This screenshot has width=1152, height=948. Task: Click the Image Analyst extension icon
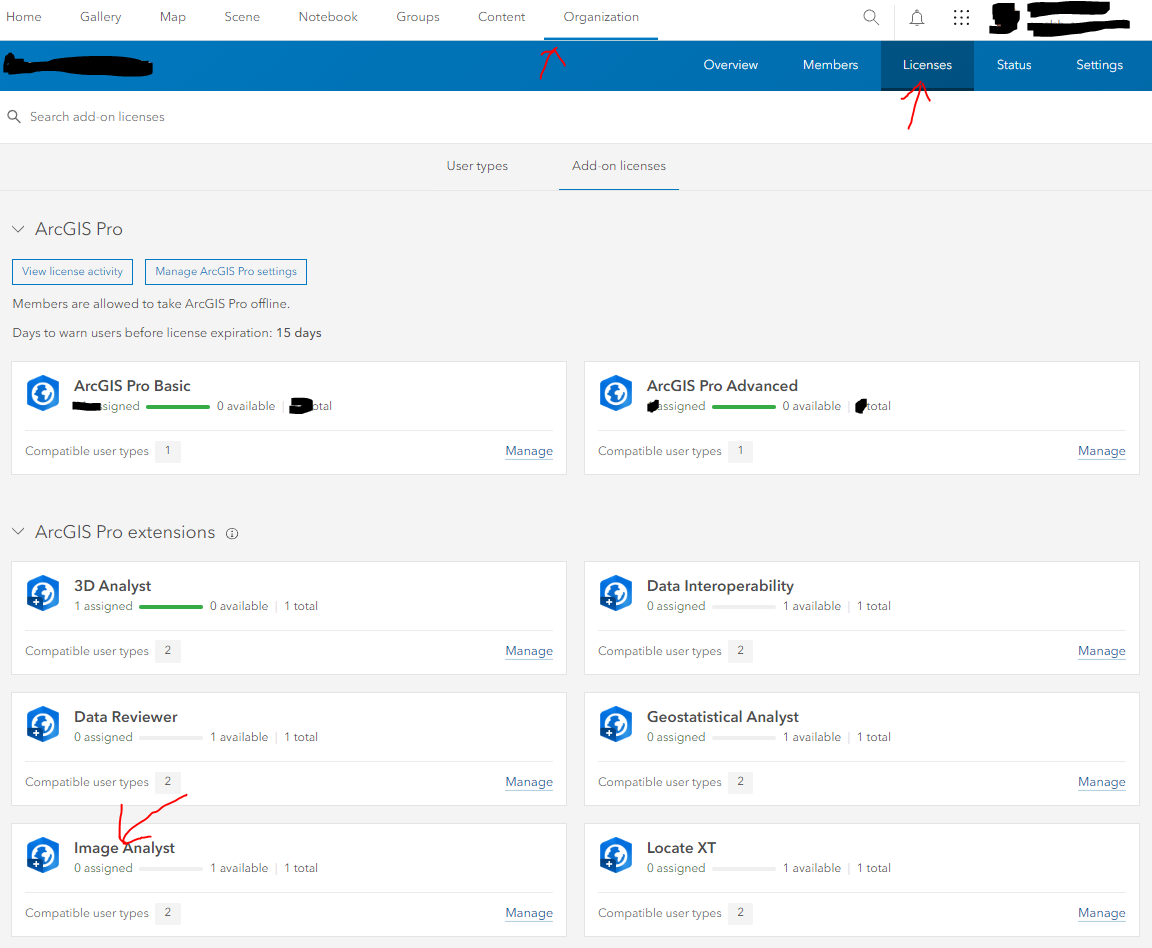42,855
